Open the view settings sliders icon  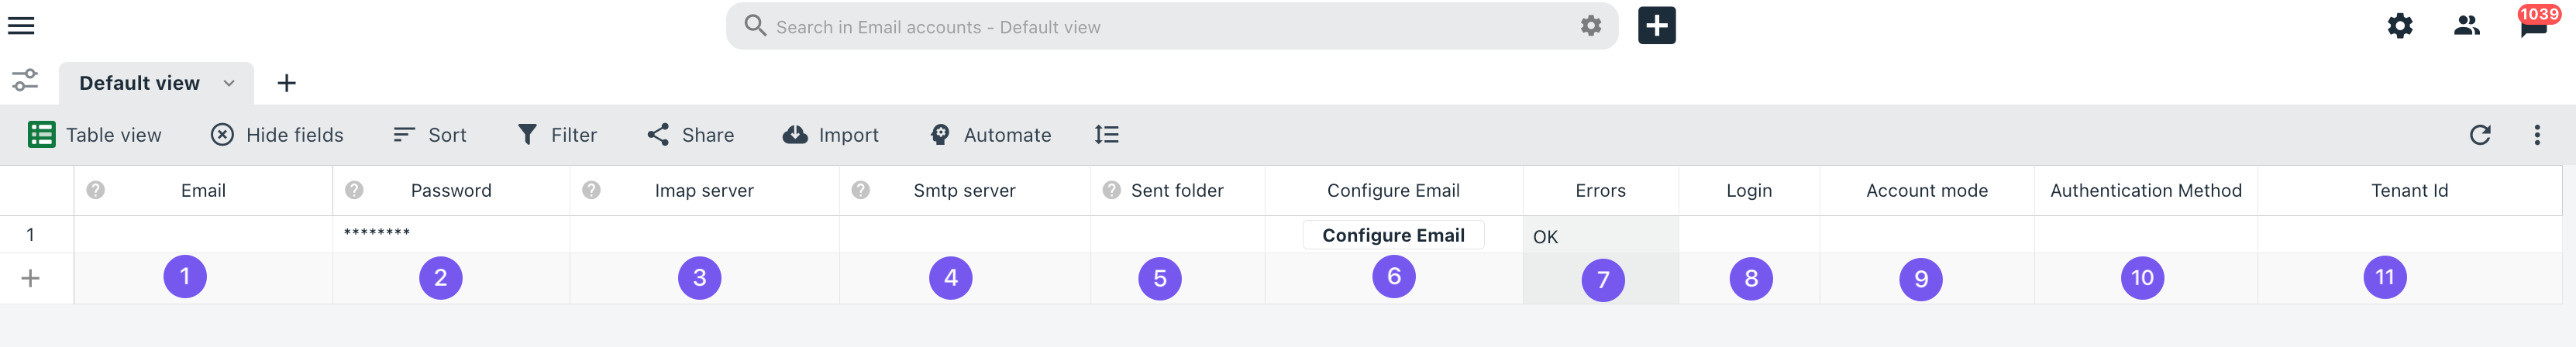(x=25, y=81)
